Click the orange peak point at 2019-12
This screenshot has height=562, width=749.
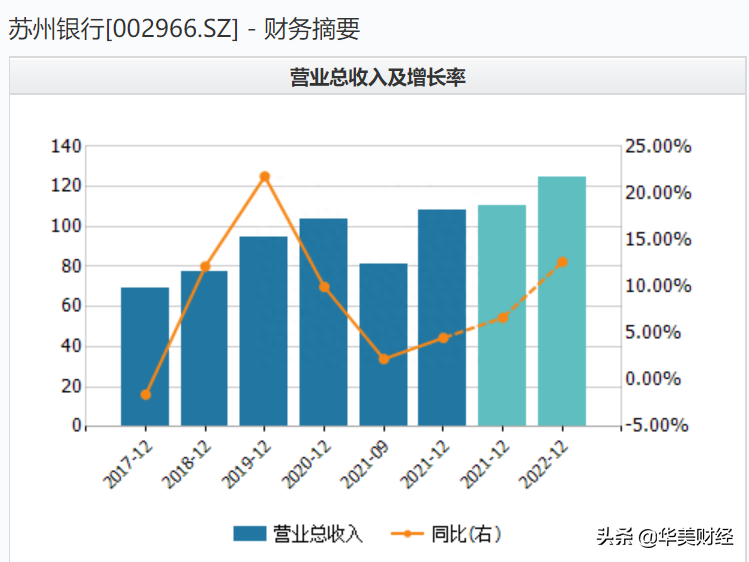pos(265,177)
